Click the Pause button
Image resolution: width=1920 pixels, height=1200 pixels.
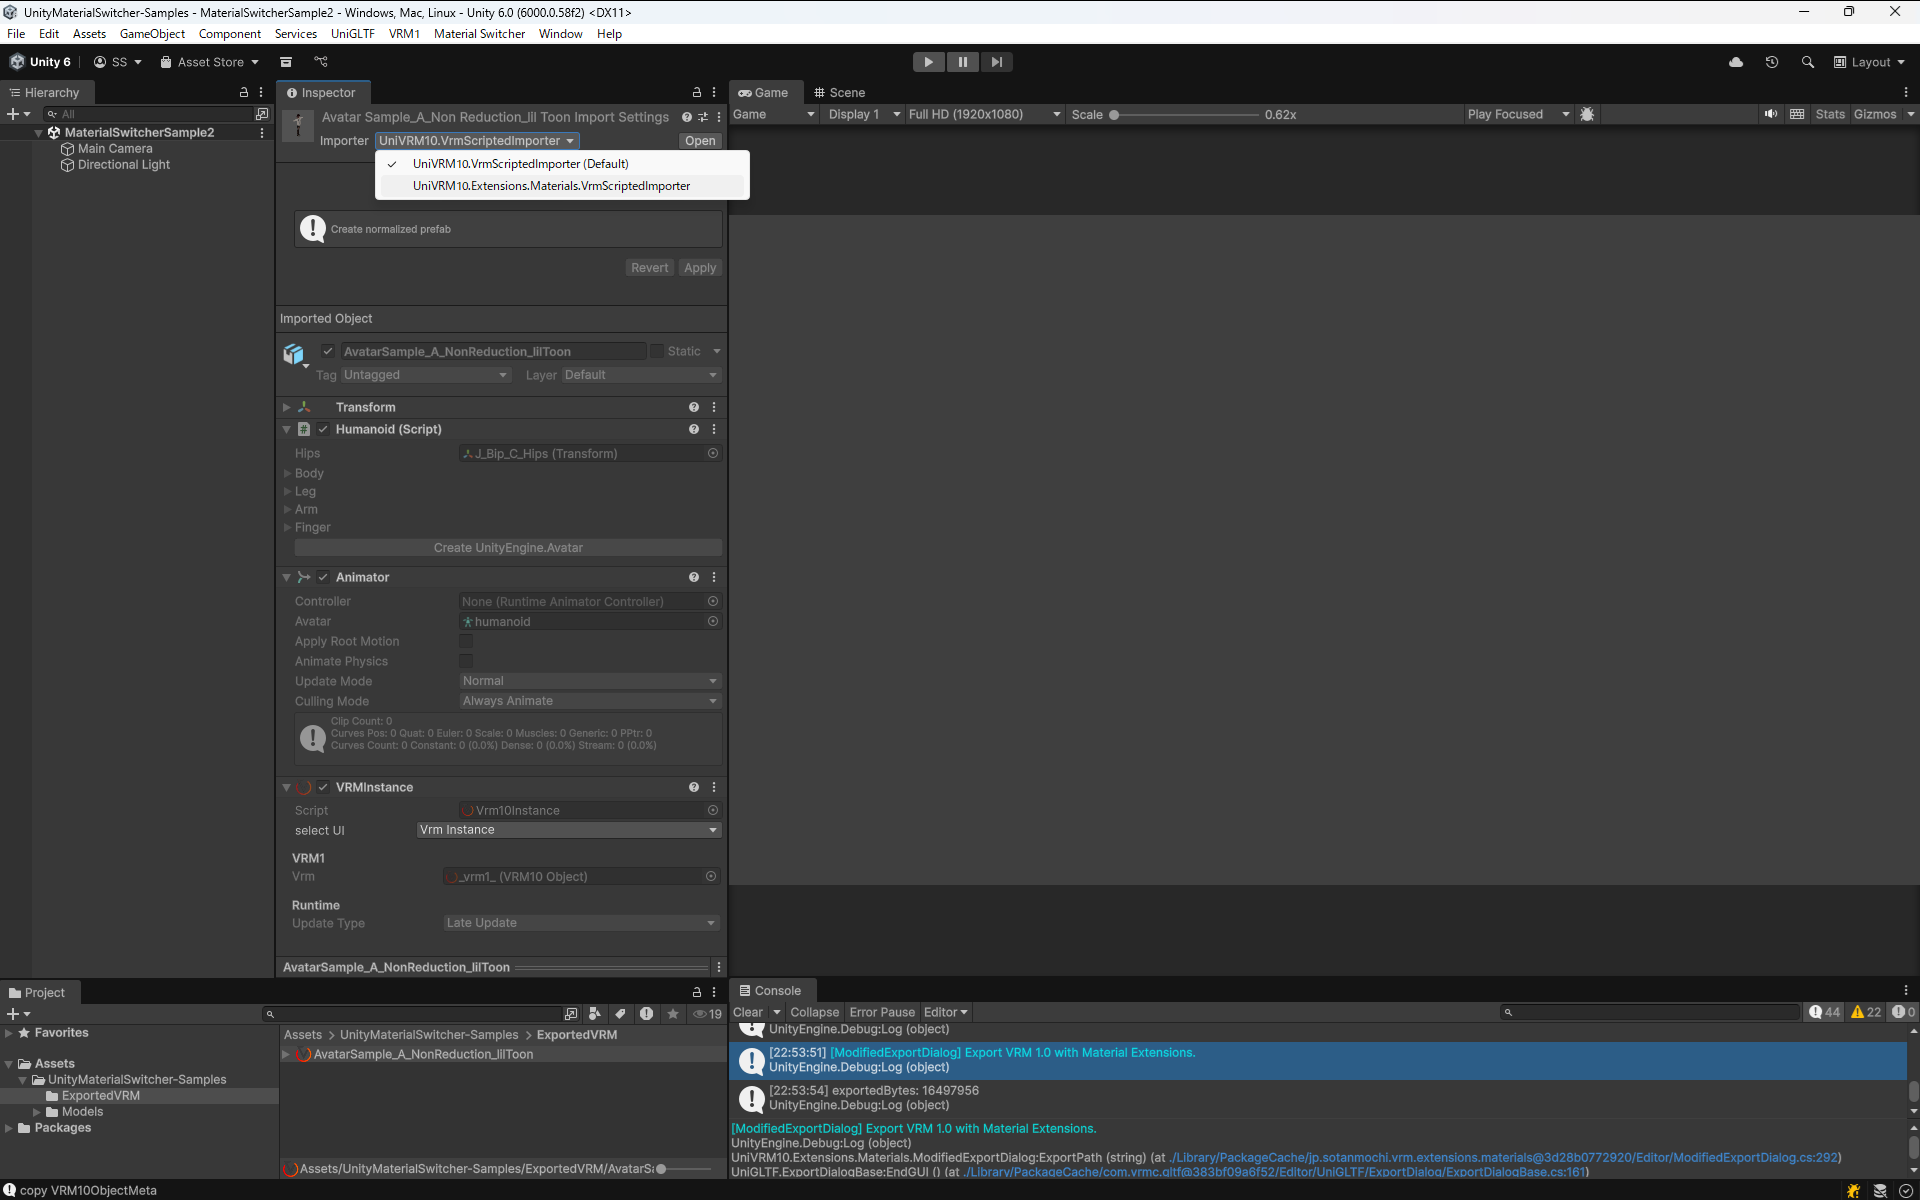962,62
